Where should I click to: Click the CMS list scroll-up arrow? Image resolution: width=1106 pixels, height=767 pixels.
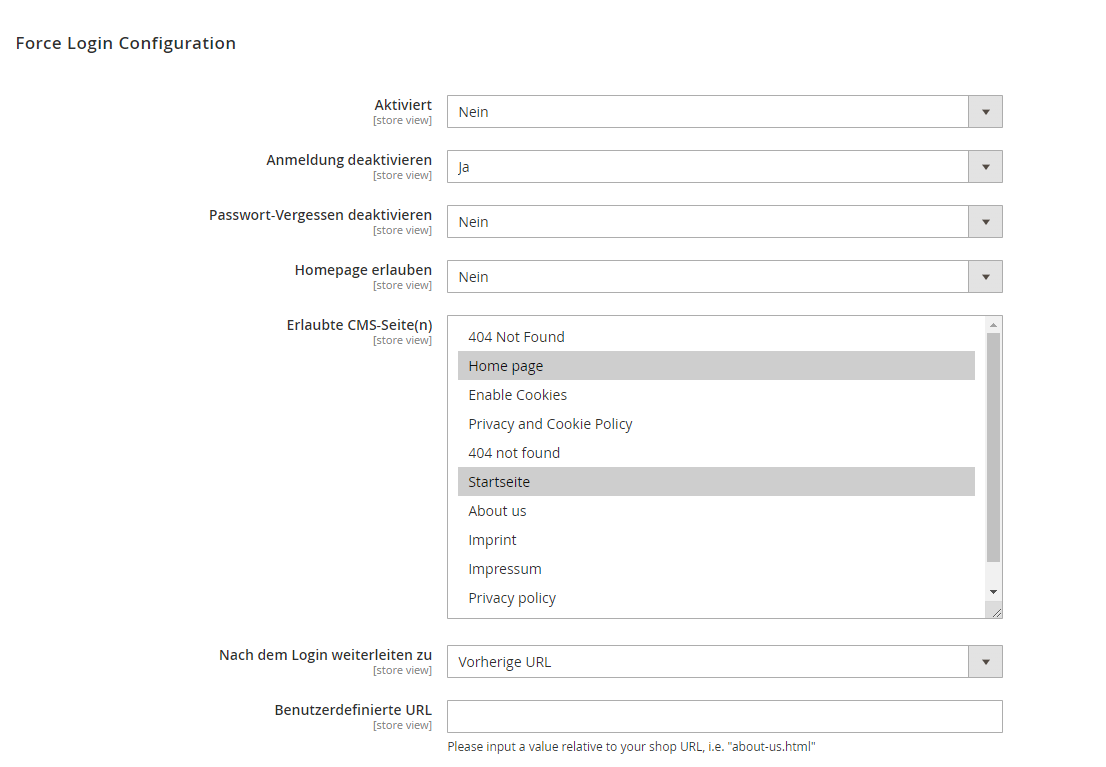[x=993, y=325]
